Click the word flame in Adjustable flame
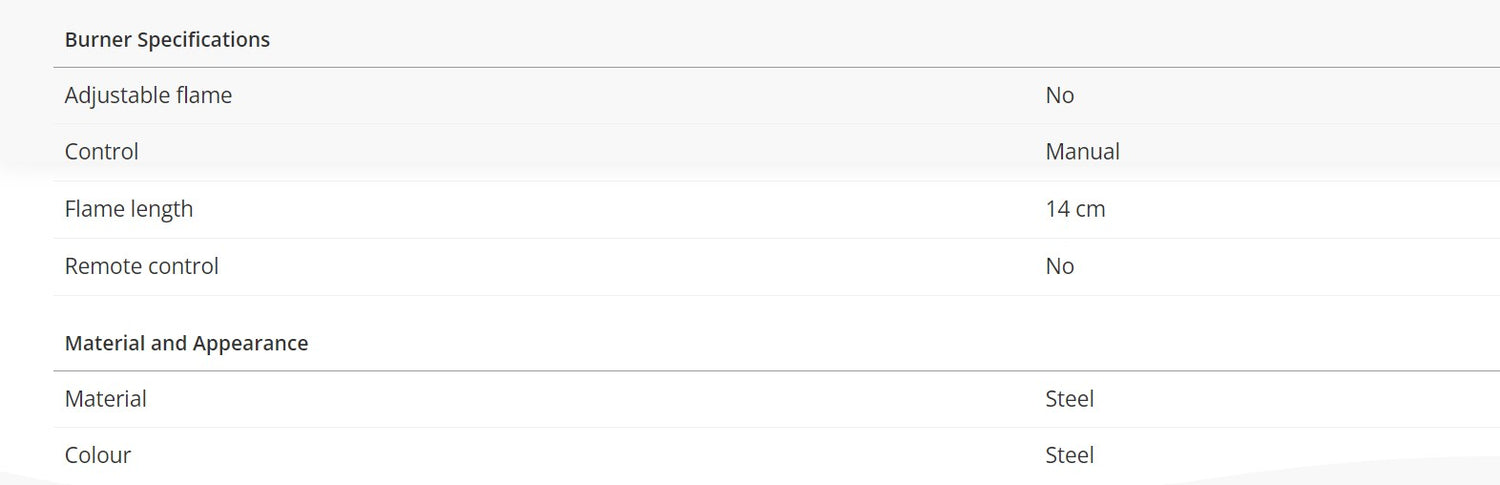The height and width of the screenshot is (485, 1500). 203,95
